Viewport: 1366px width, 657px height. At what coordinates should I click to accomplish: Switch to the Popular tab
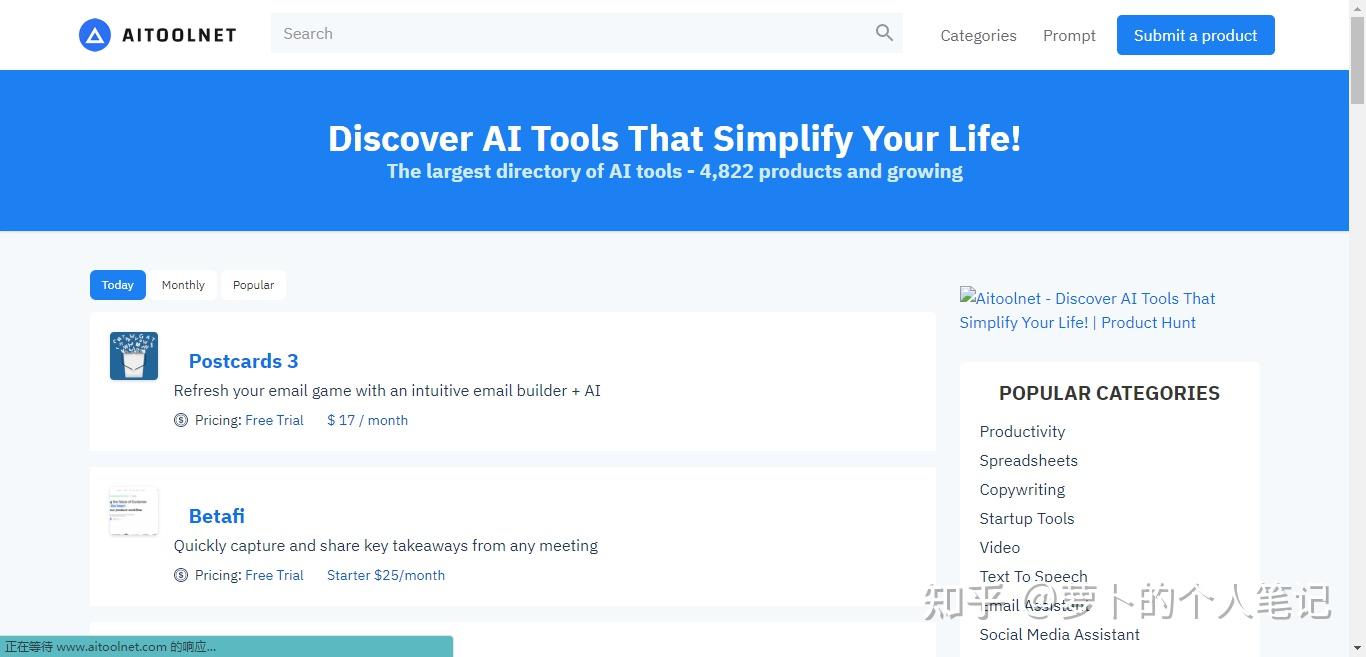click(254, 285)
